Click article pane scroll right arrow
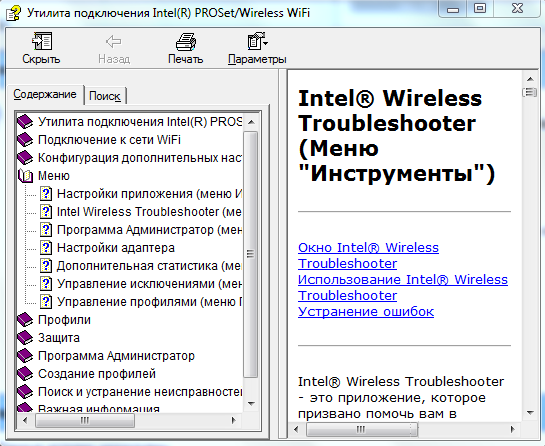This screenshot has width=545, height=446. [513, 429]
